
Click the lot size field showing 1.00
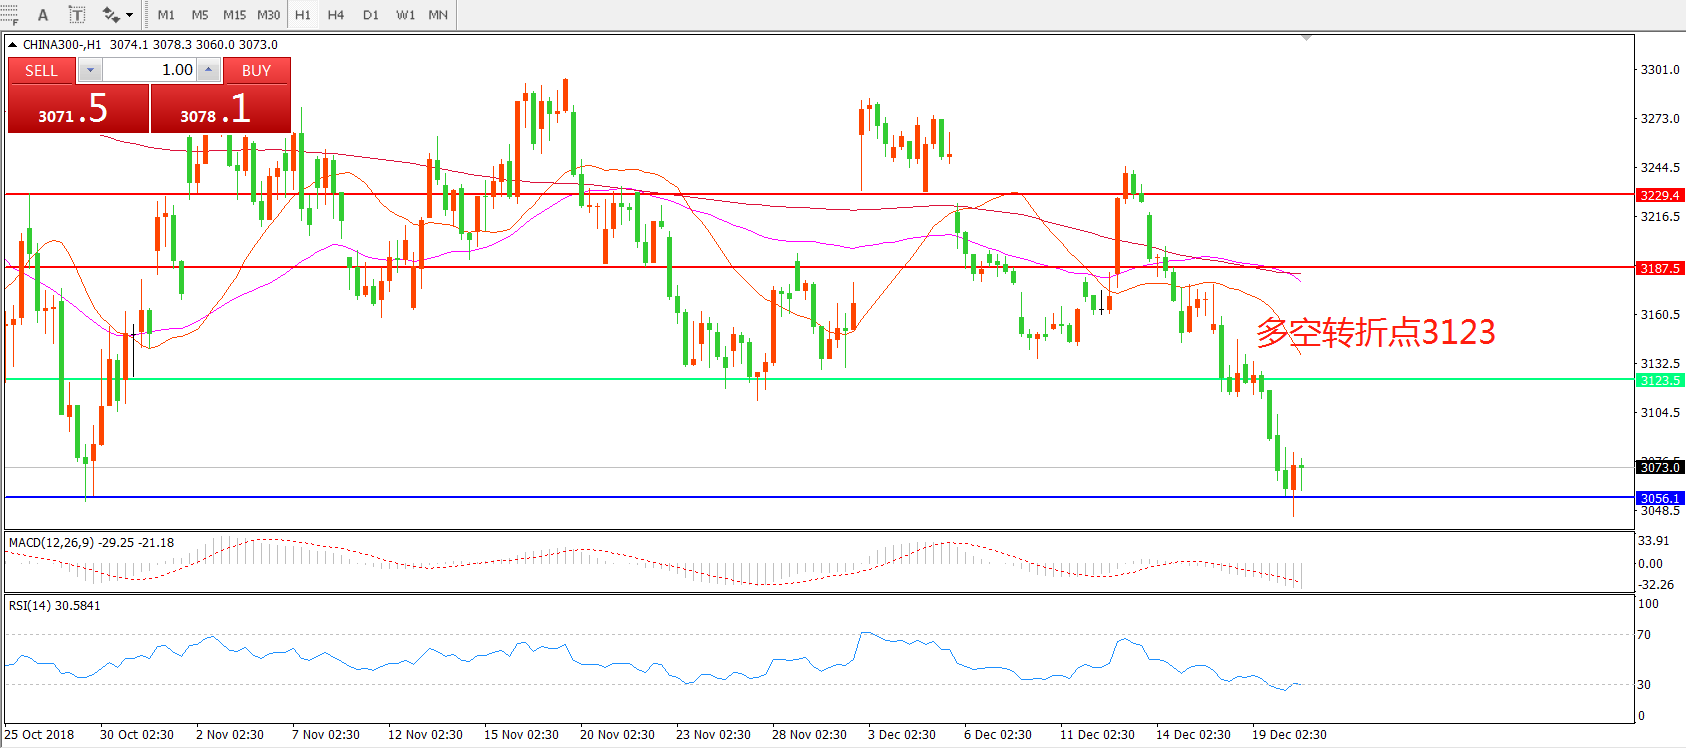point(150,70)
